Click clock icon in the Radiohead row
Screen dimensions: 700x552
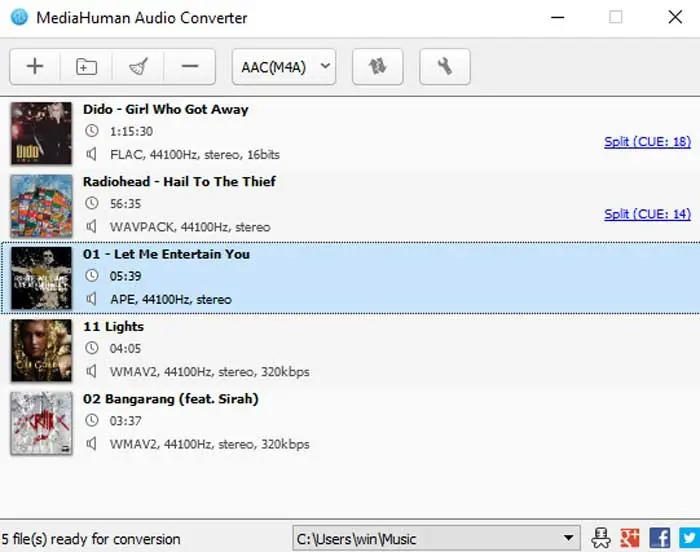[92, 203]
